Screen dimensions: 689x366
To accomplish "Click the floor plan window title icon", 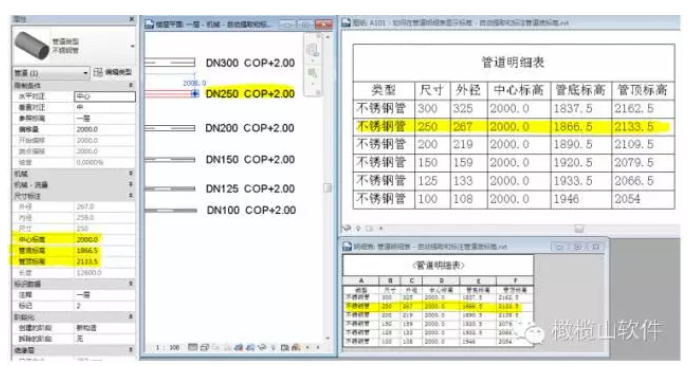I will pyautogui.click(x=149, y=24).
